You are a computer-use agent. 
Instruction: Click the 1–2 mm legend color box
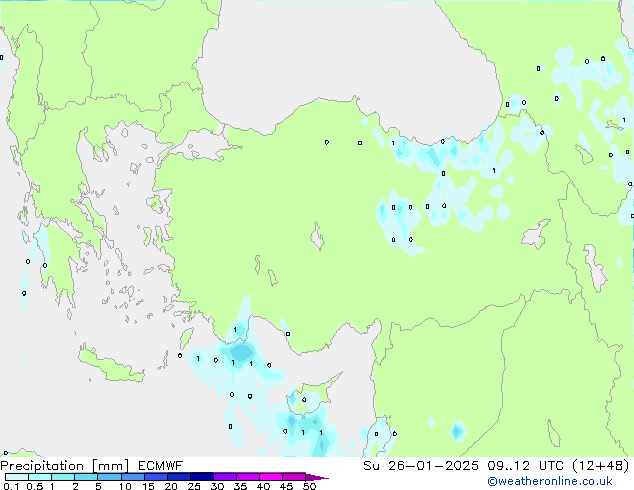(63, 477)
